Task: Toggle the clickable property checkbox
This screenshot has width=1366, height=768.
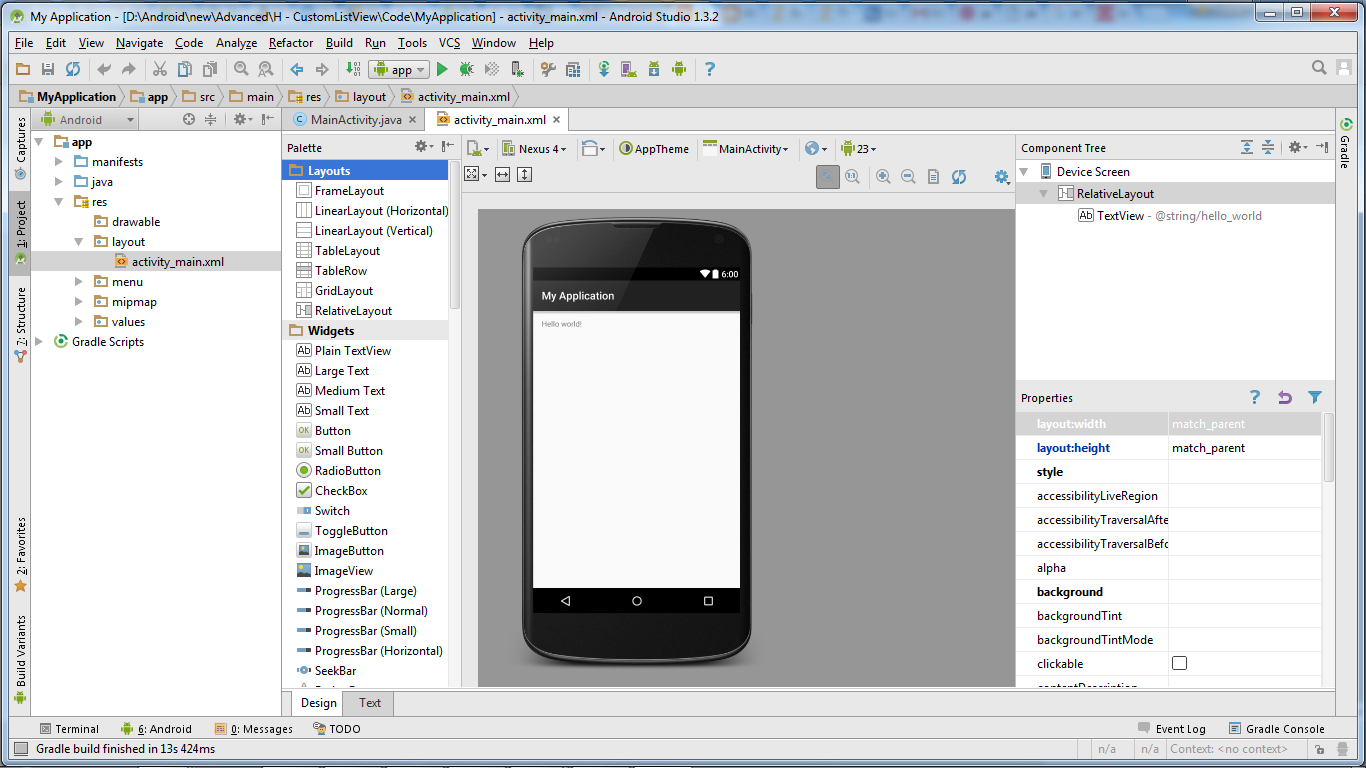Action: pyautogui.click(x=1179, y=663)
